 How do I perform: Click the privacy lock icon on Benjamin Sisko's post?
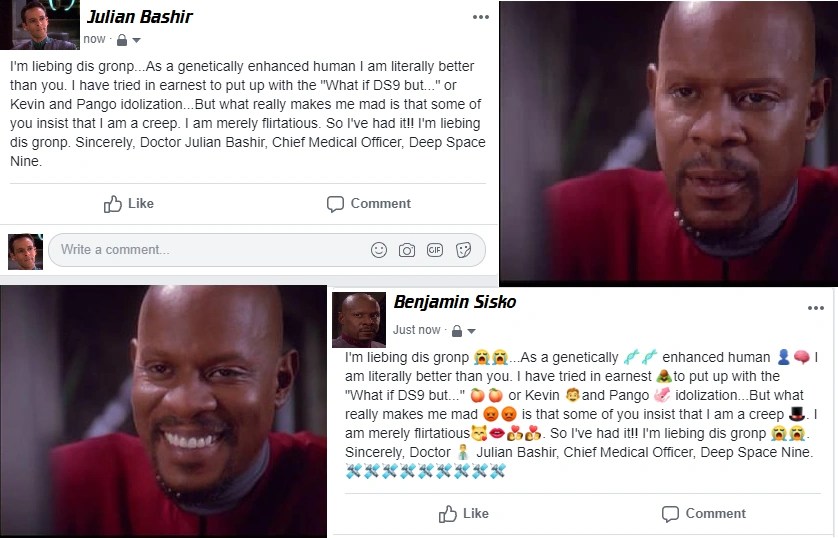[x=456, y=331]
